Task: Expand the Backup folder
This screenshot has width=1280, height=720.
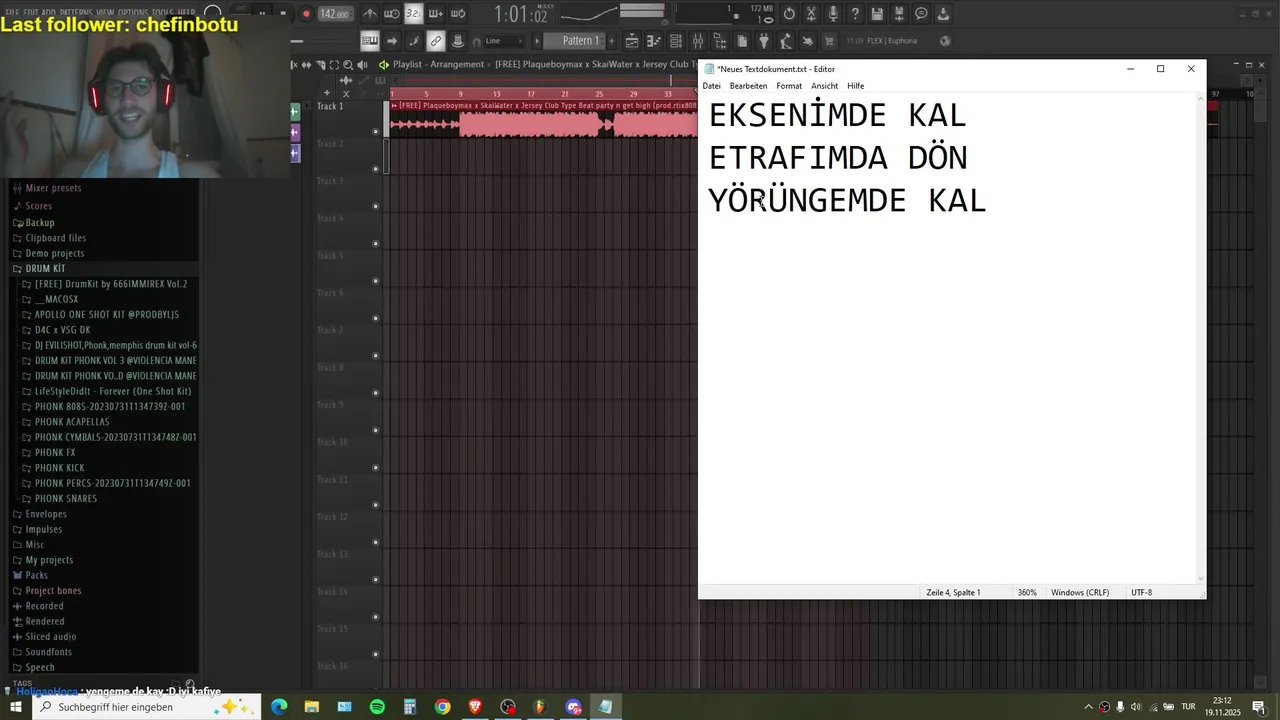Action: (40, 222)
